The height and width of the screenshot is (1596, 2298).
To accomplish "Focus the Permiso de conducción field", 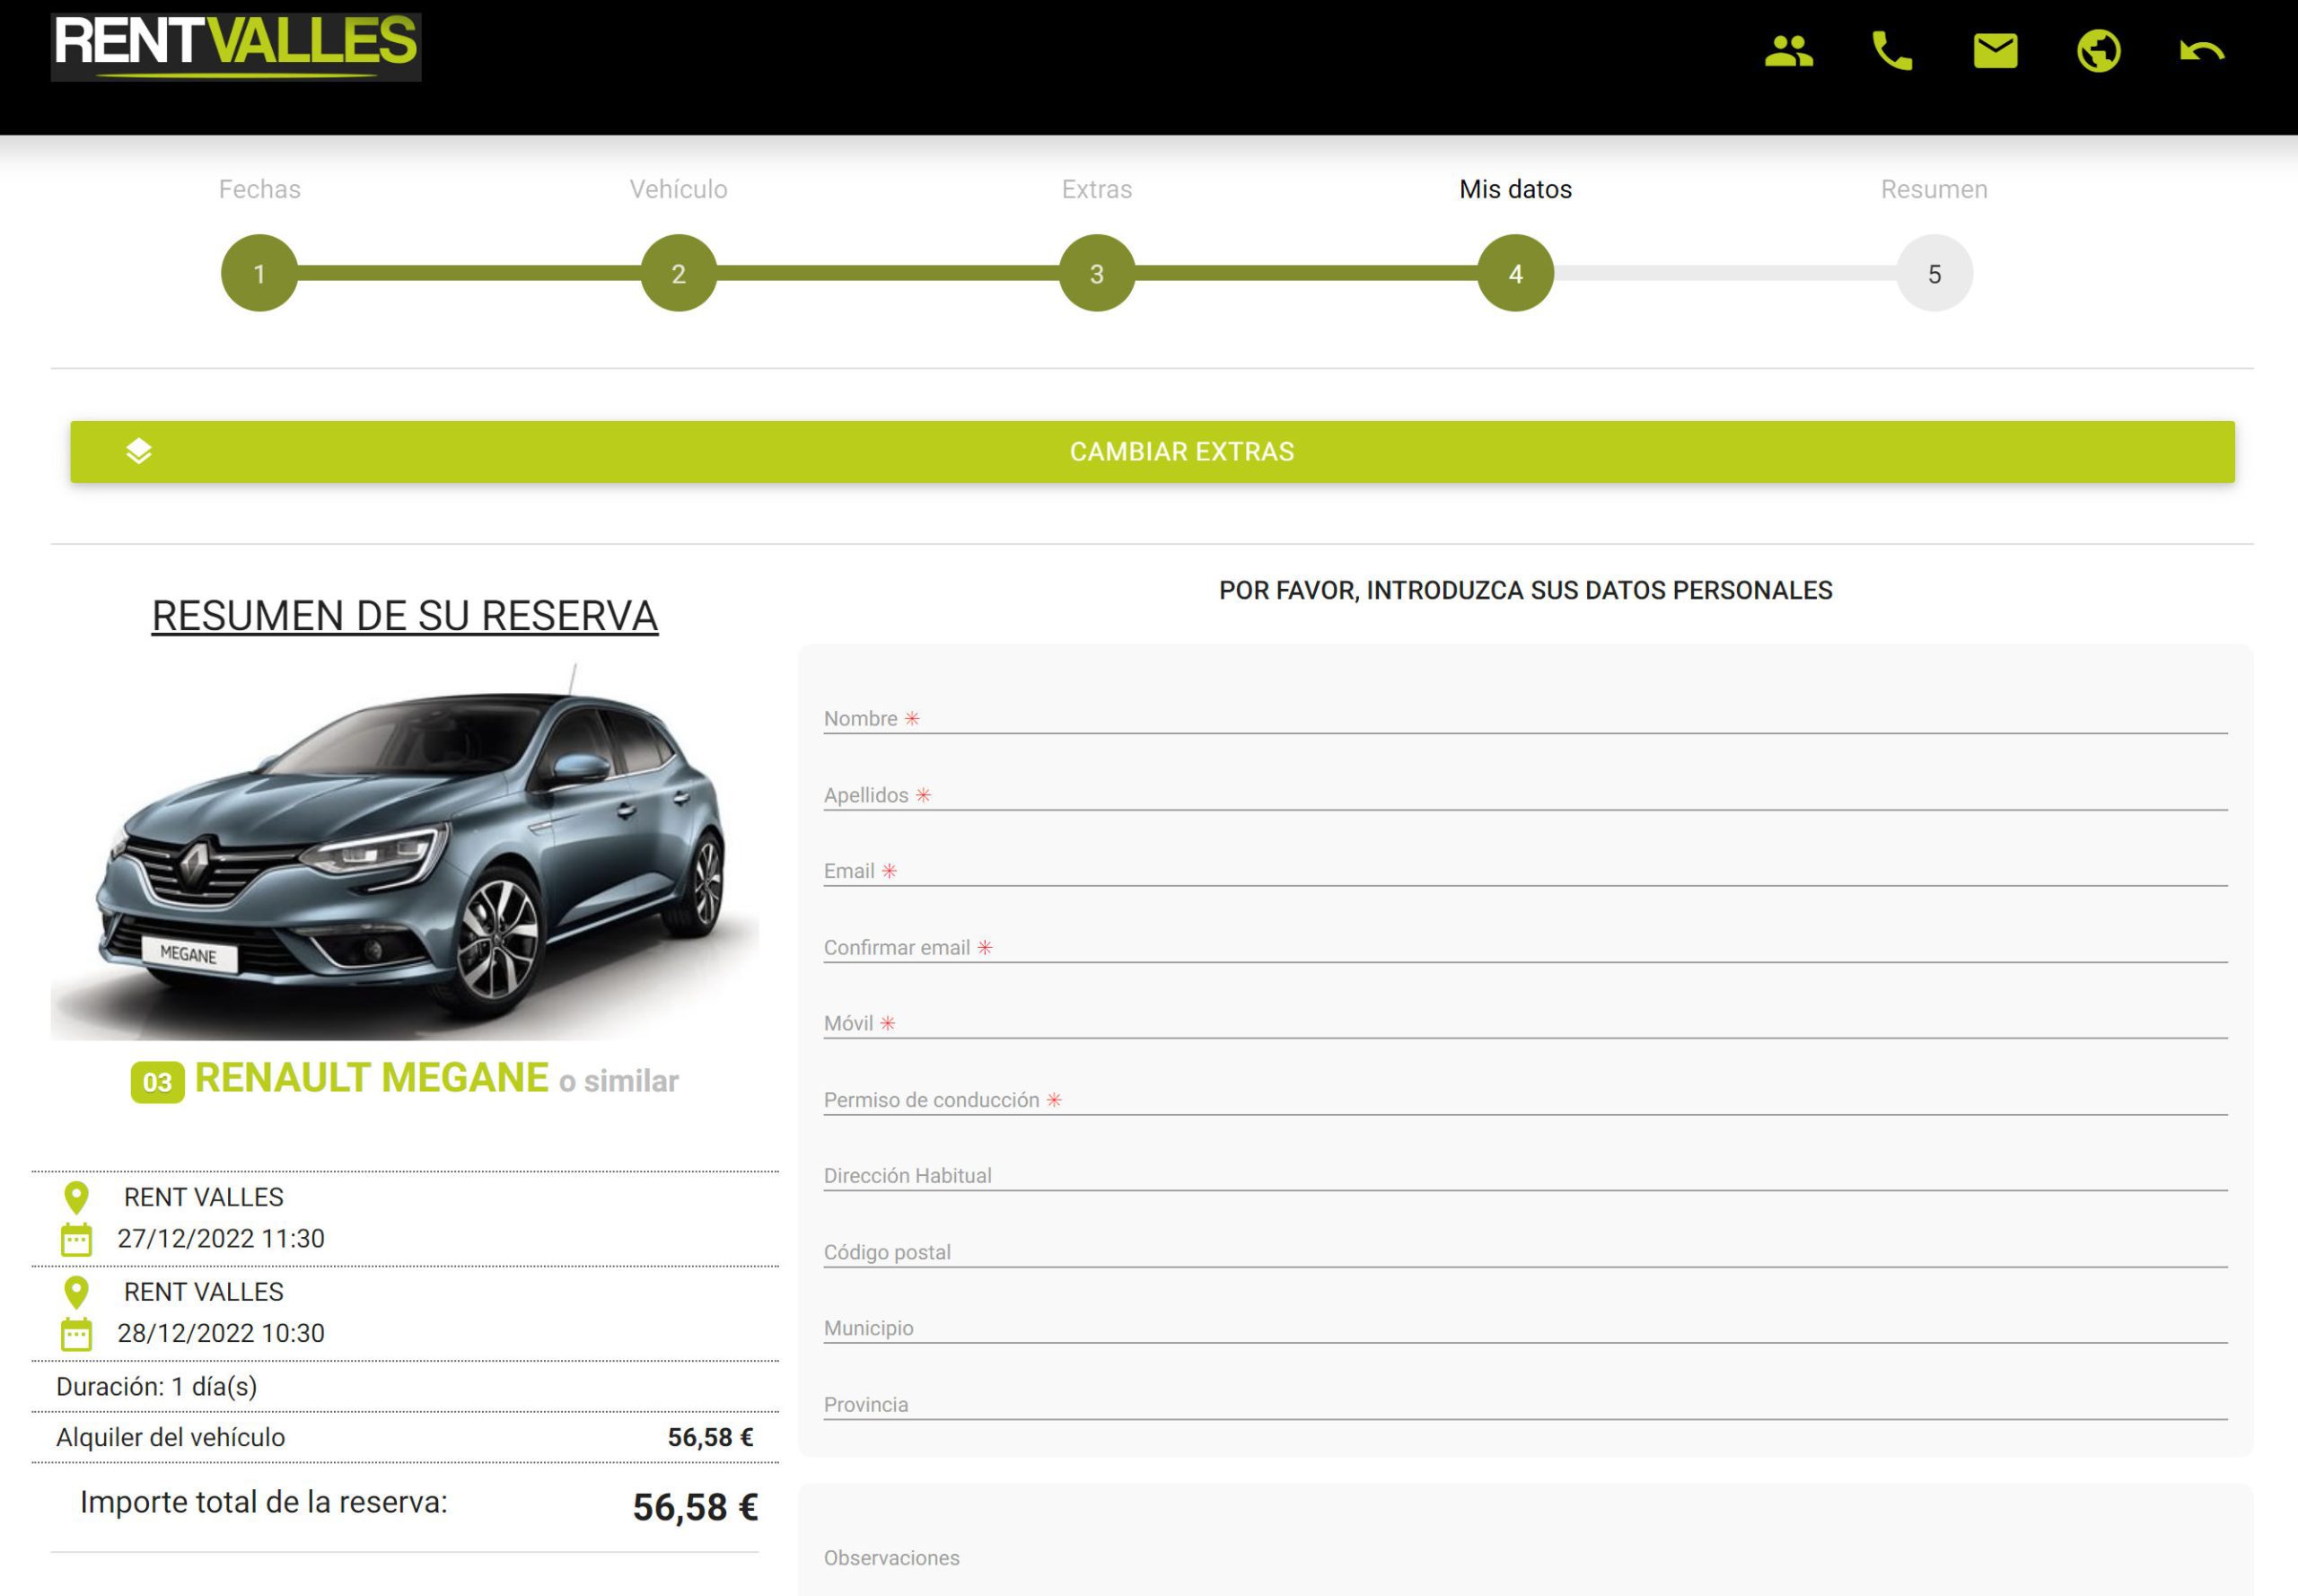I will click(1525, 1099).
